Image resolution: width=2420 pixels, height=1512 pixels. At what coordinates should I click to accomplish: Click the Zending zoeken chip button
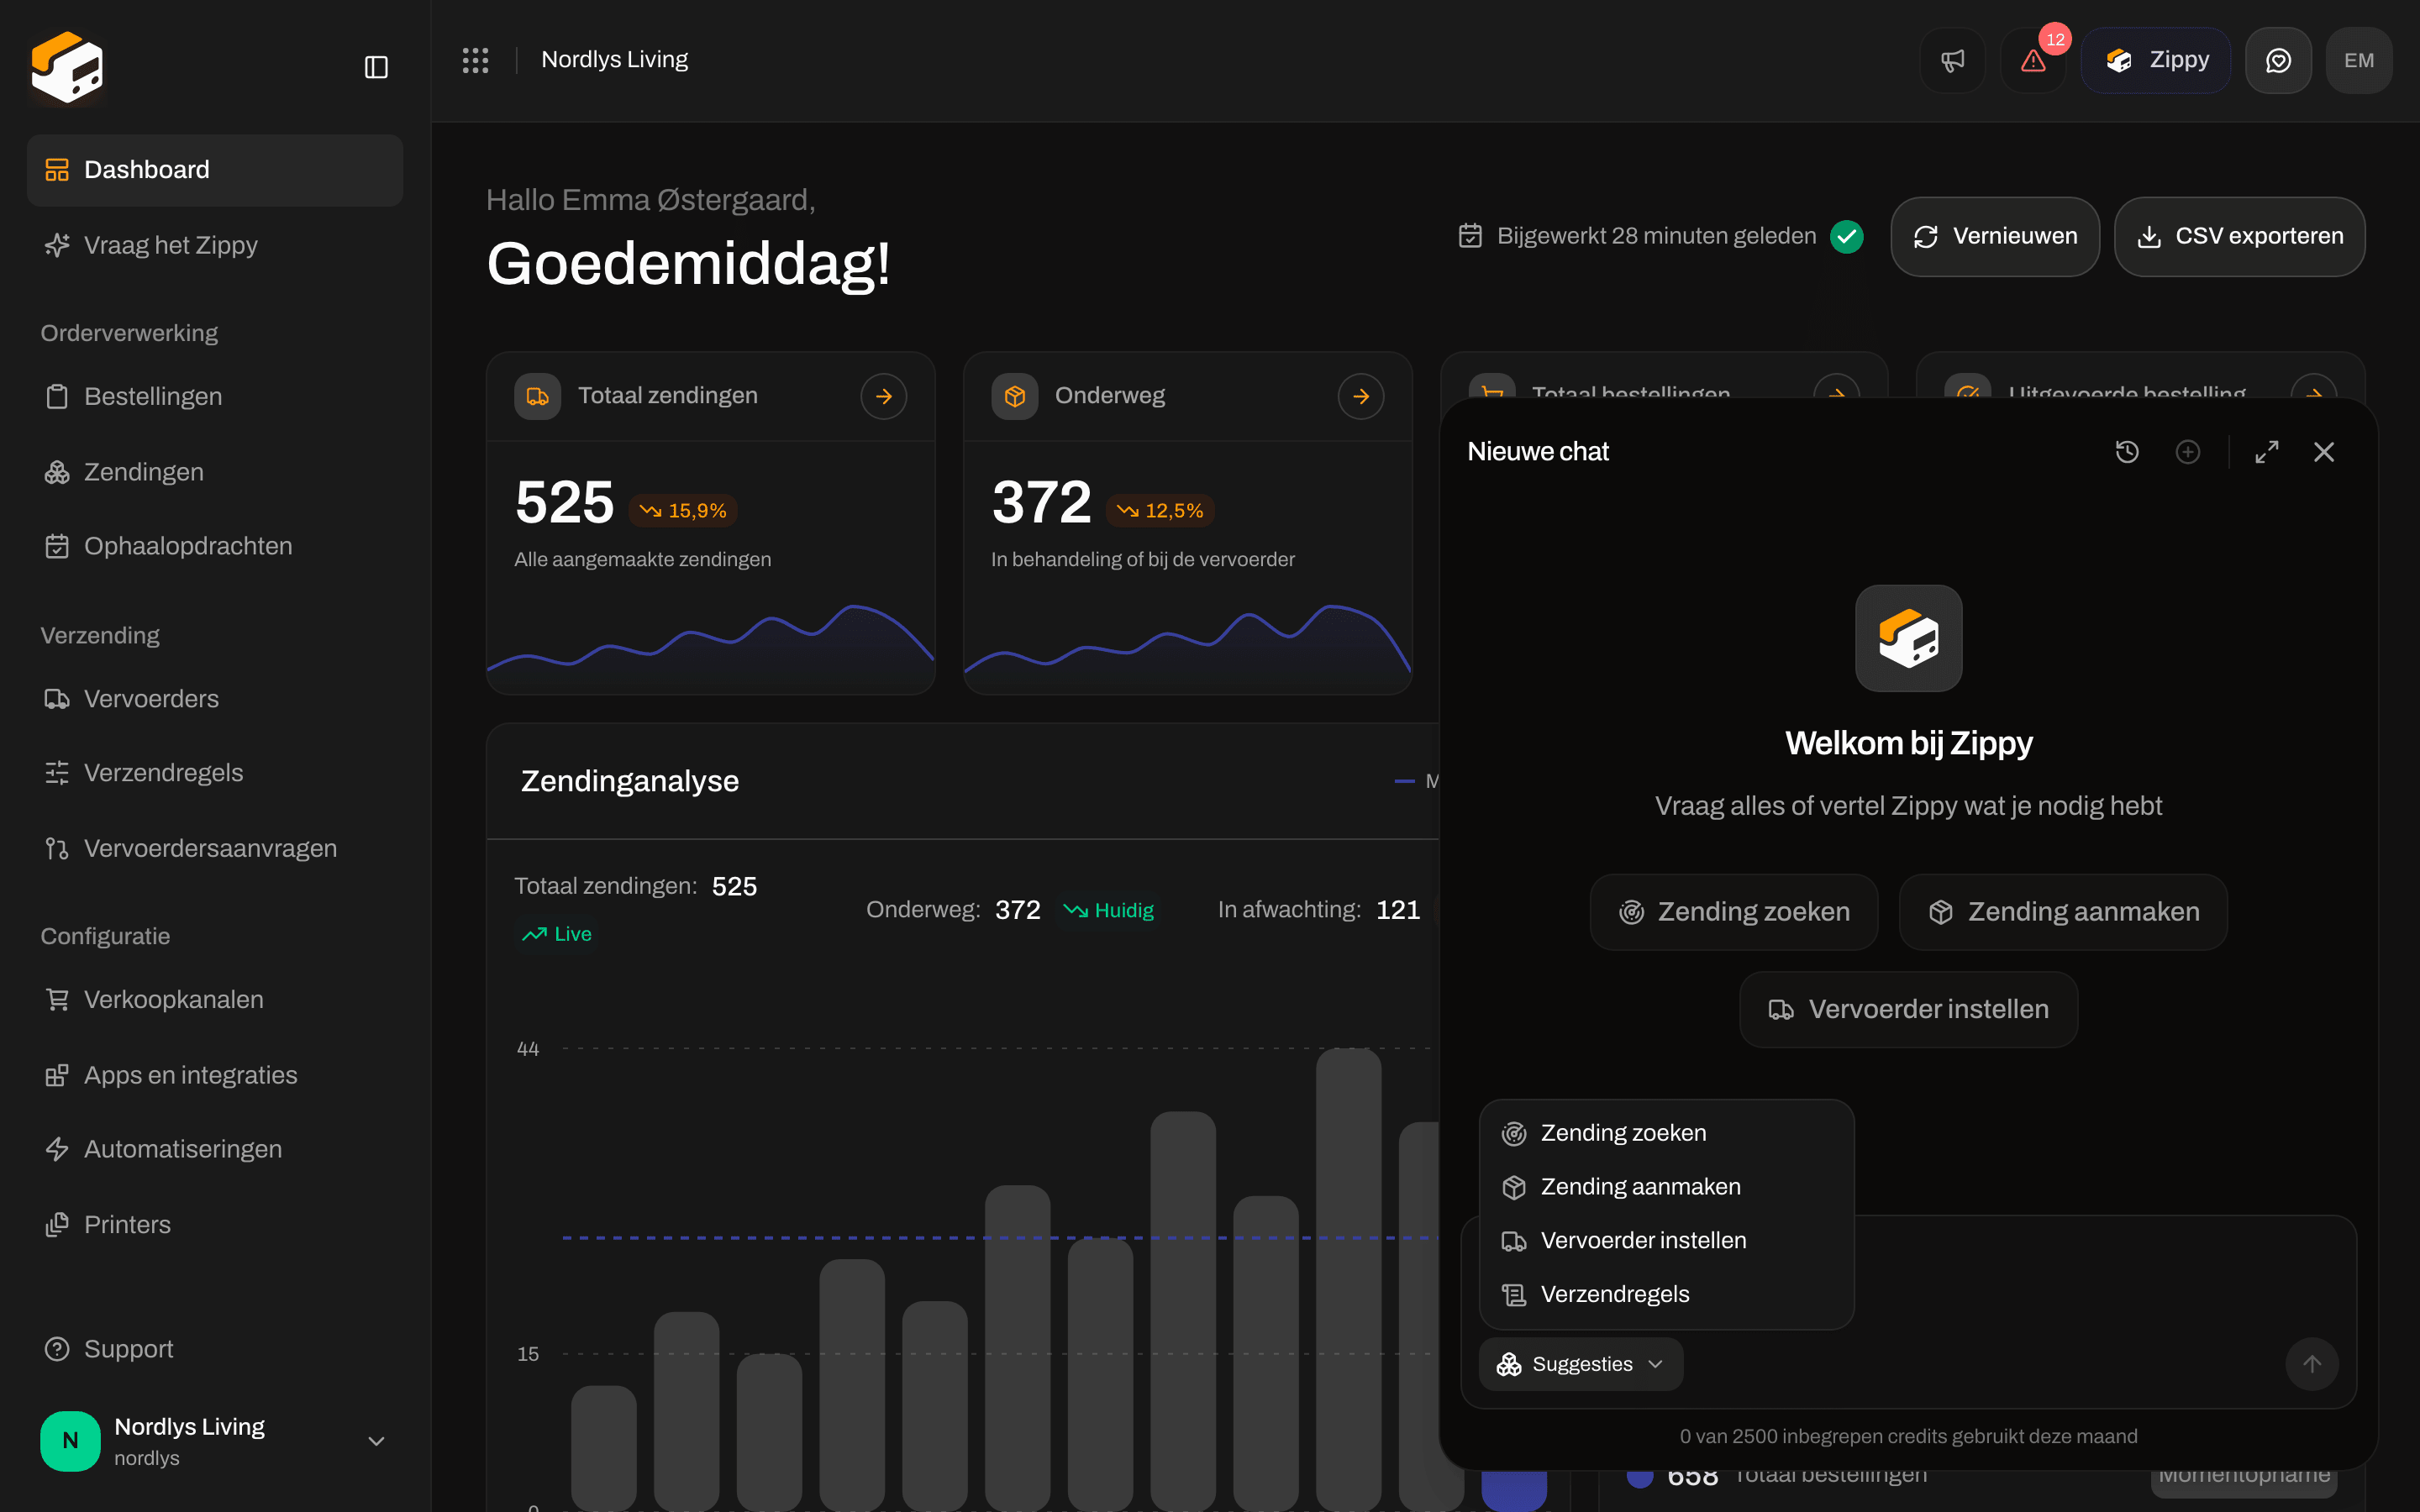(1734, 912)
